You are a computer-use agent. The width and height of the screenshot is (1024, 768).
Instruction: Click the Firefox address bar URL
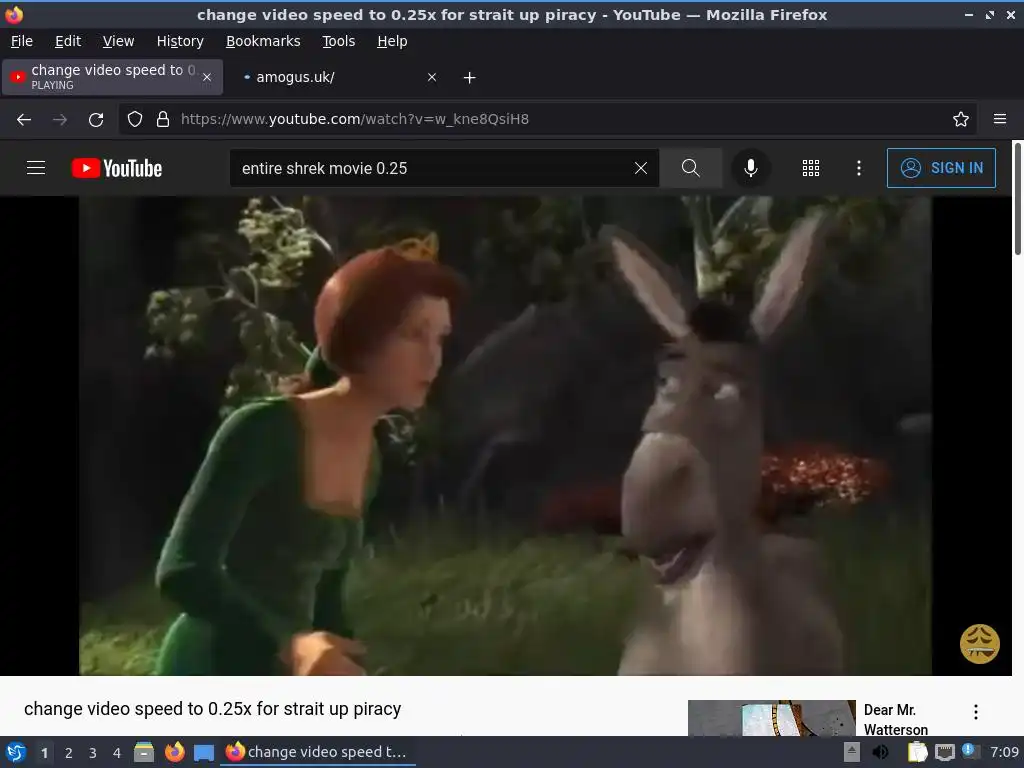[x=355, y=119]
